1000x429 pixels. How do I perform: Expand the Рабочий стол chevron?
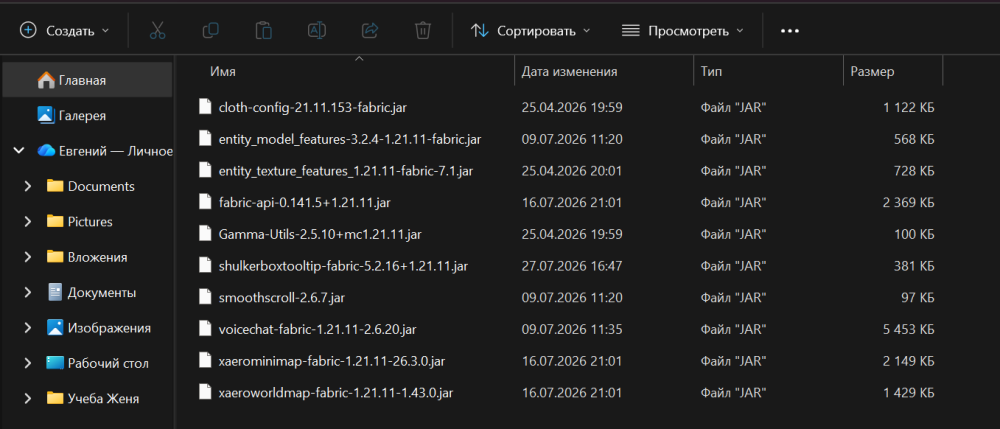[27, 363]
